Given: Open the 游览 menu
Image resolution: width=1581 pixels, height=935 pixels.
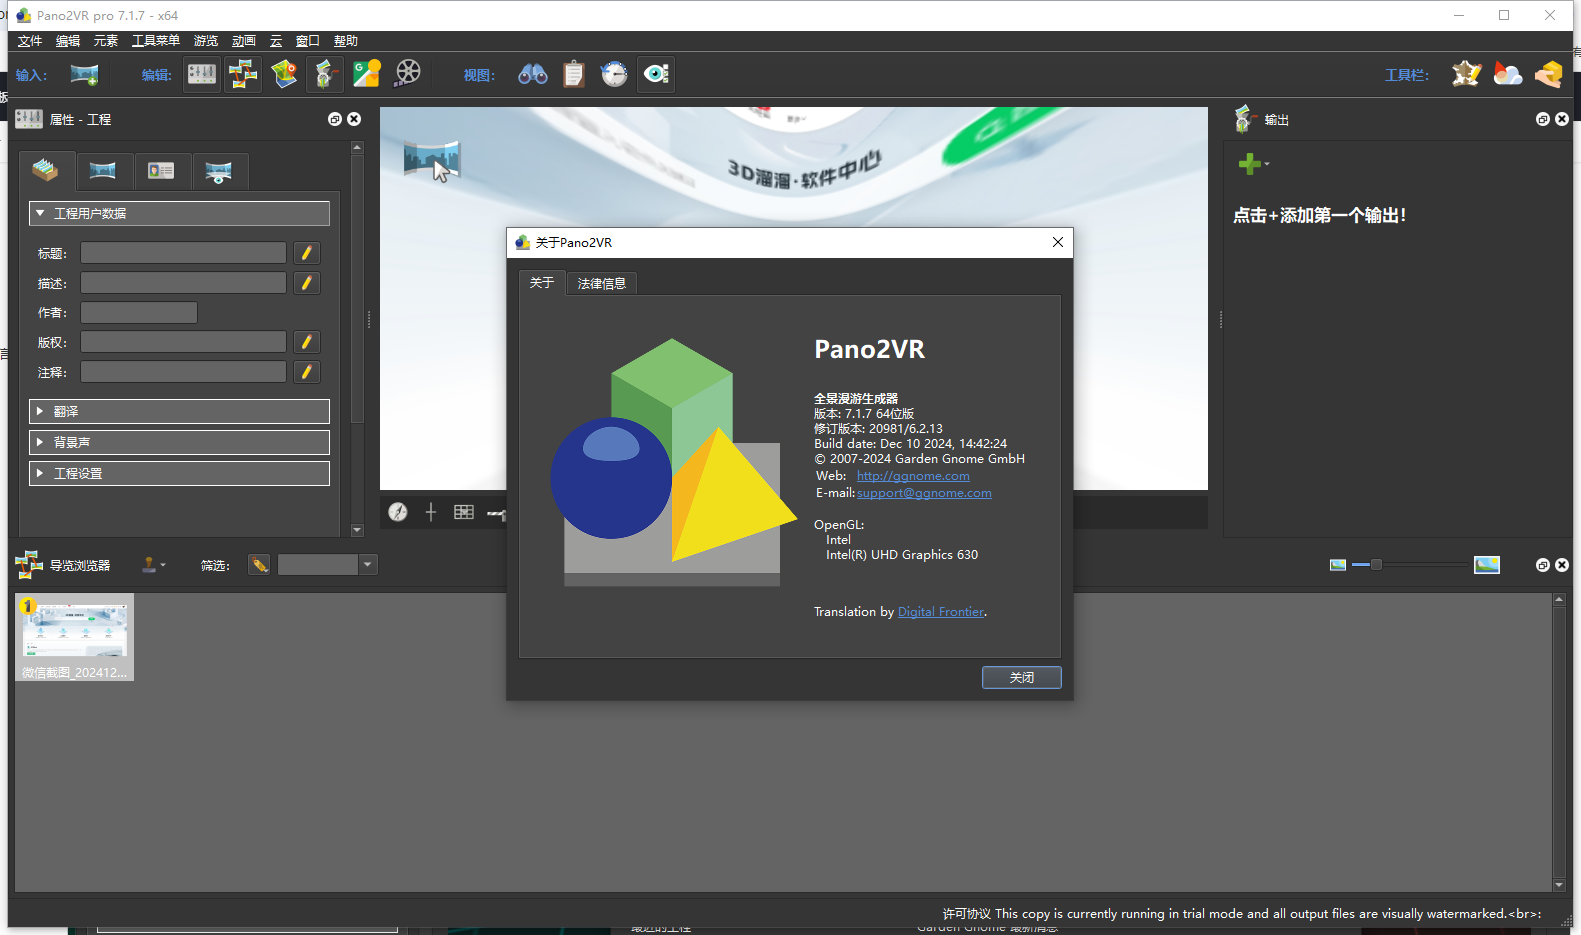Looking at the screenshot, I should click(x=206, y=41).
